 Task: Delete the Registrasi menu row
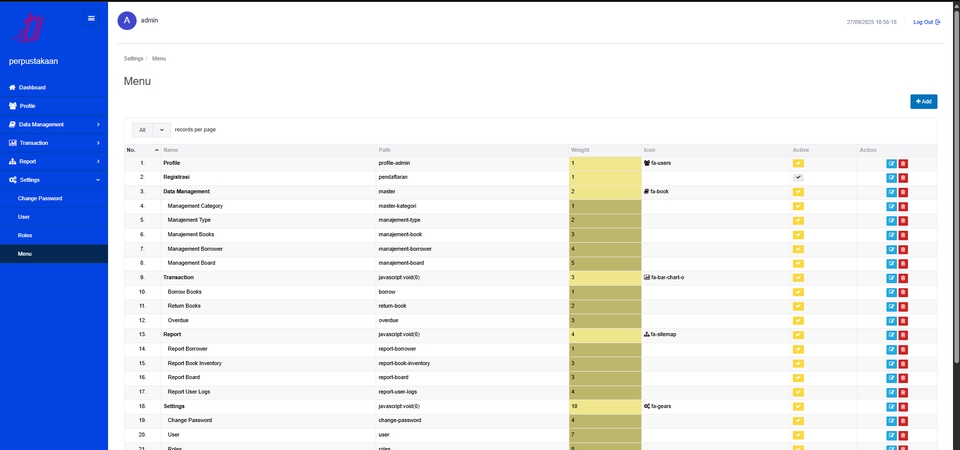click(x=903, y=177)
